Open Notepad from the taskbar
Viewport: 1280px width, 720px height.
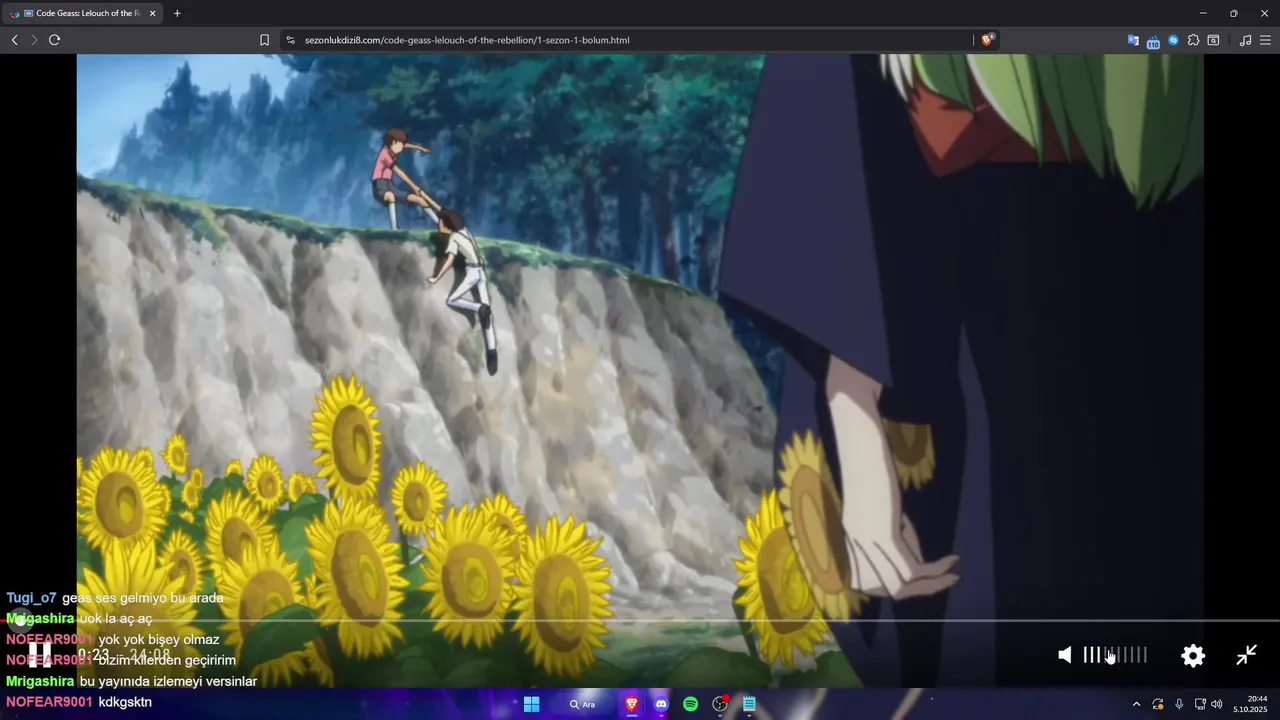(x=749, y=704)
